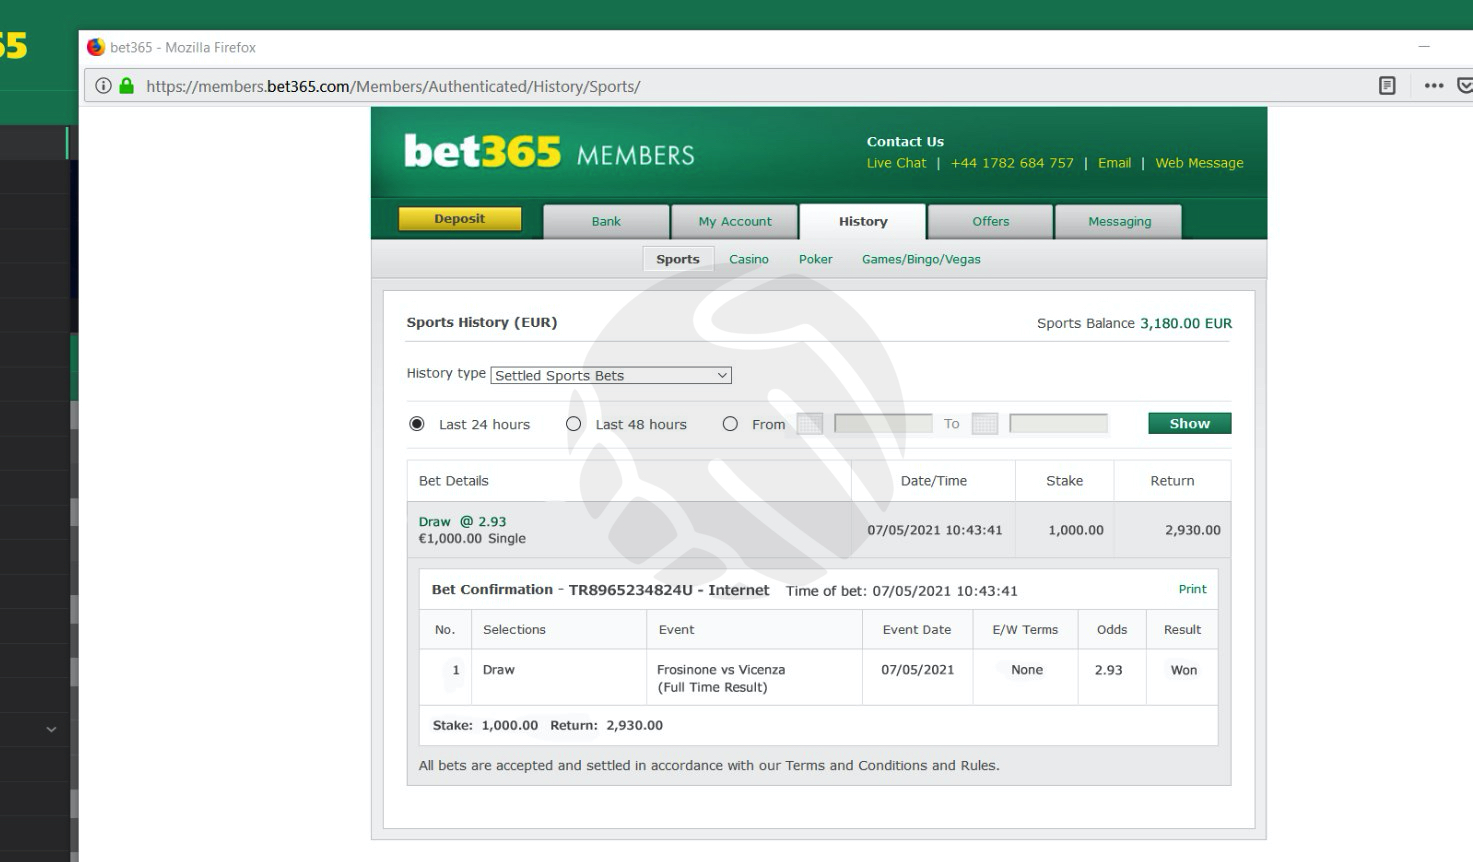
Task: Select the Sports sub-tab
Action: point(678,259)
